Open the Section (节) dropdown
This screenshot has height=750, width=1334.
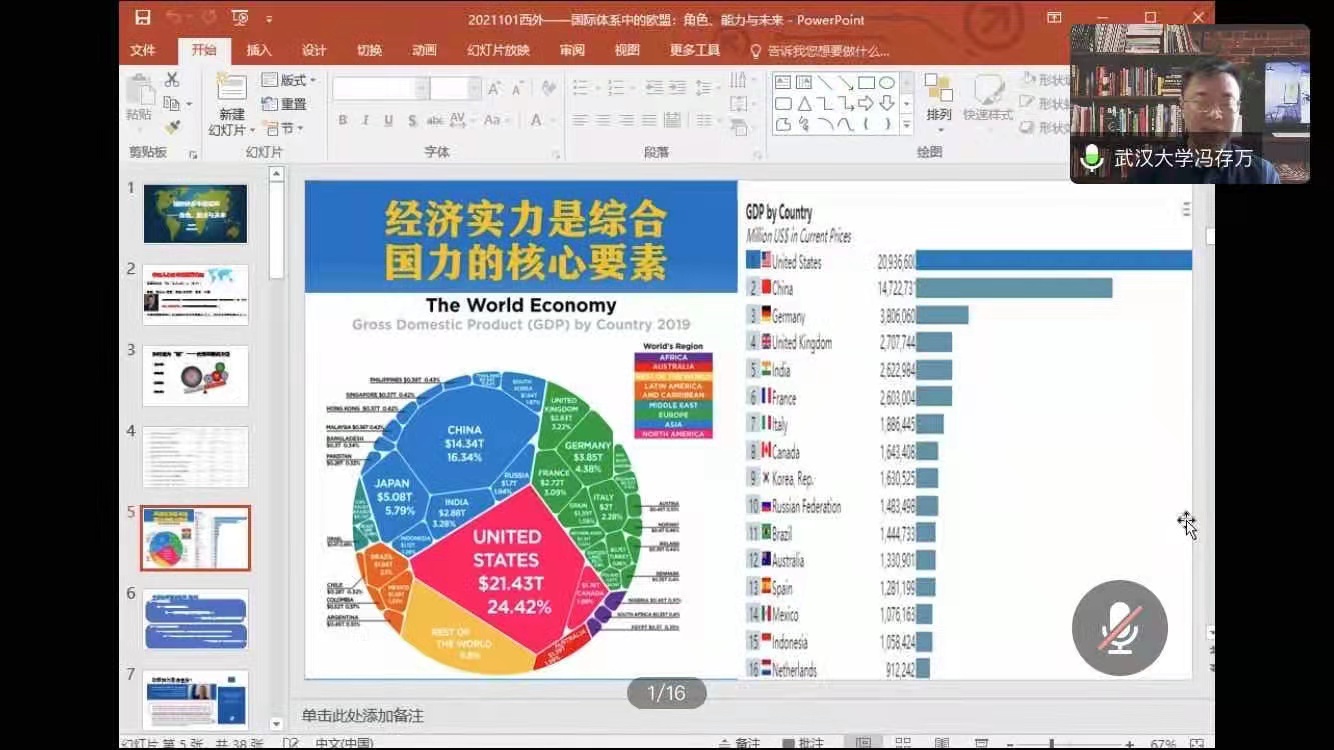pos(284,128)
